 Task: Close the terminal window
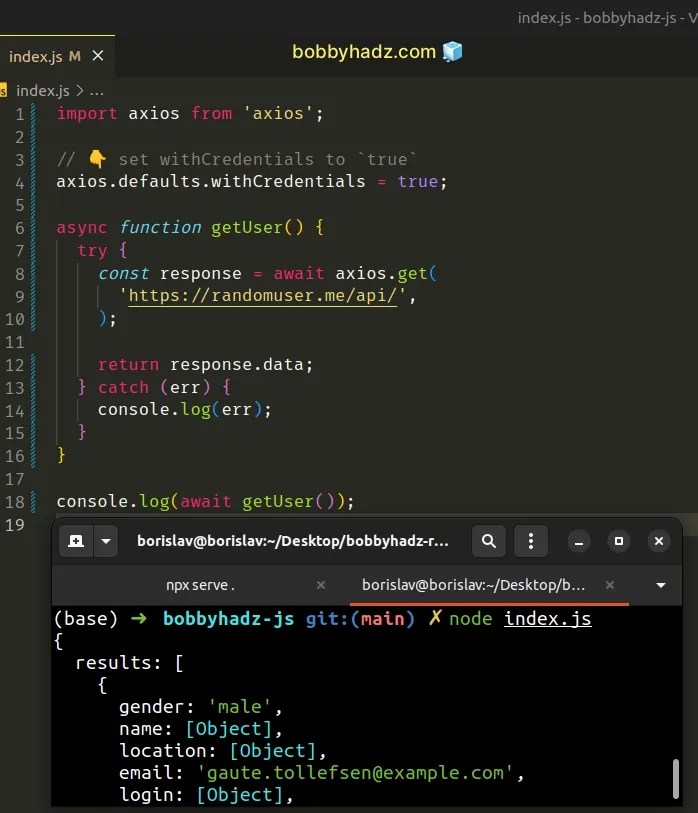tap(659, 541)
